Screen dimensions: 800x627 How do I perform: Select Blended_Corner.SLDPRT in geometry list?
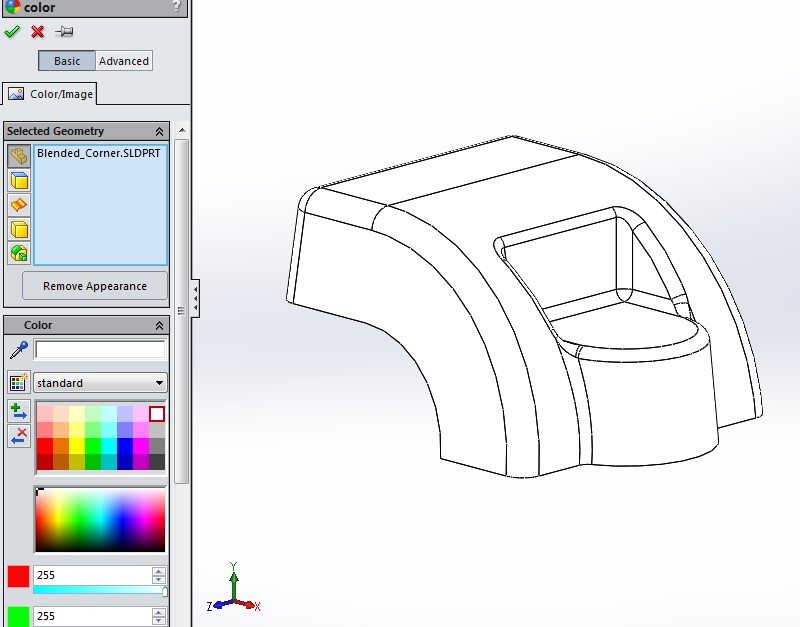(98, 154)
